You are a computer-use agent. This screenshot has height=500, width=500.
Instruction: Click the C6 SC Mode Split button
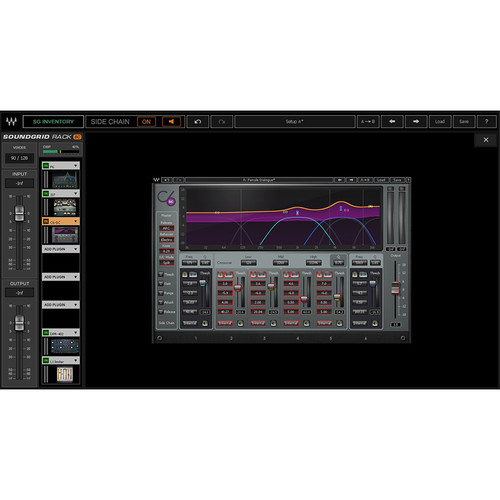click(x=166, y=263)
